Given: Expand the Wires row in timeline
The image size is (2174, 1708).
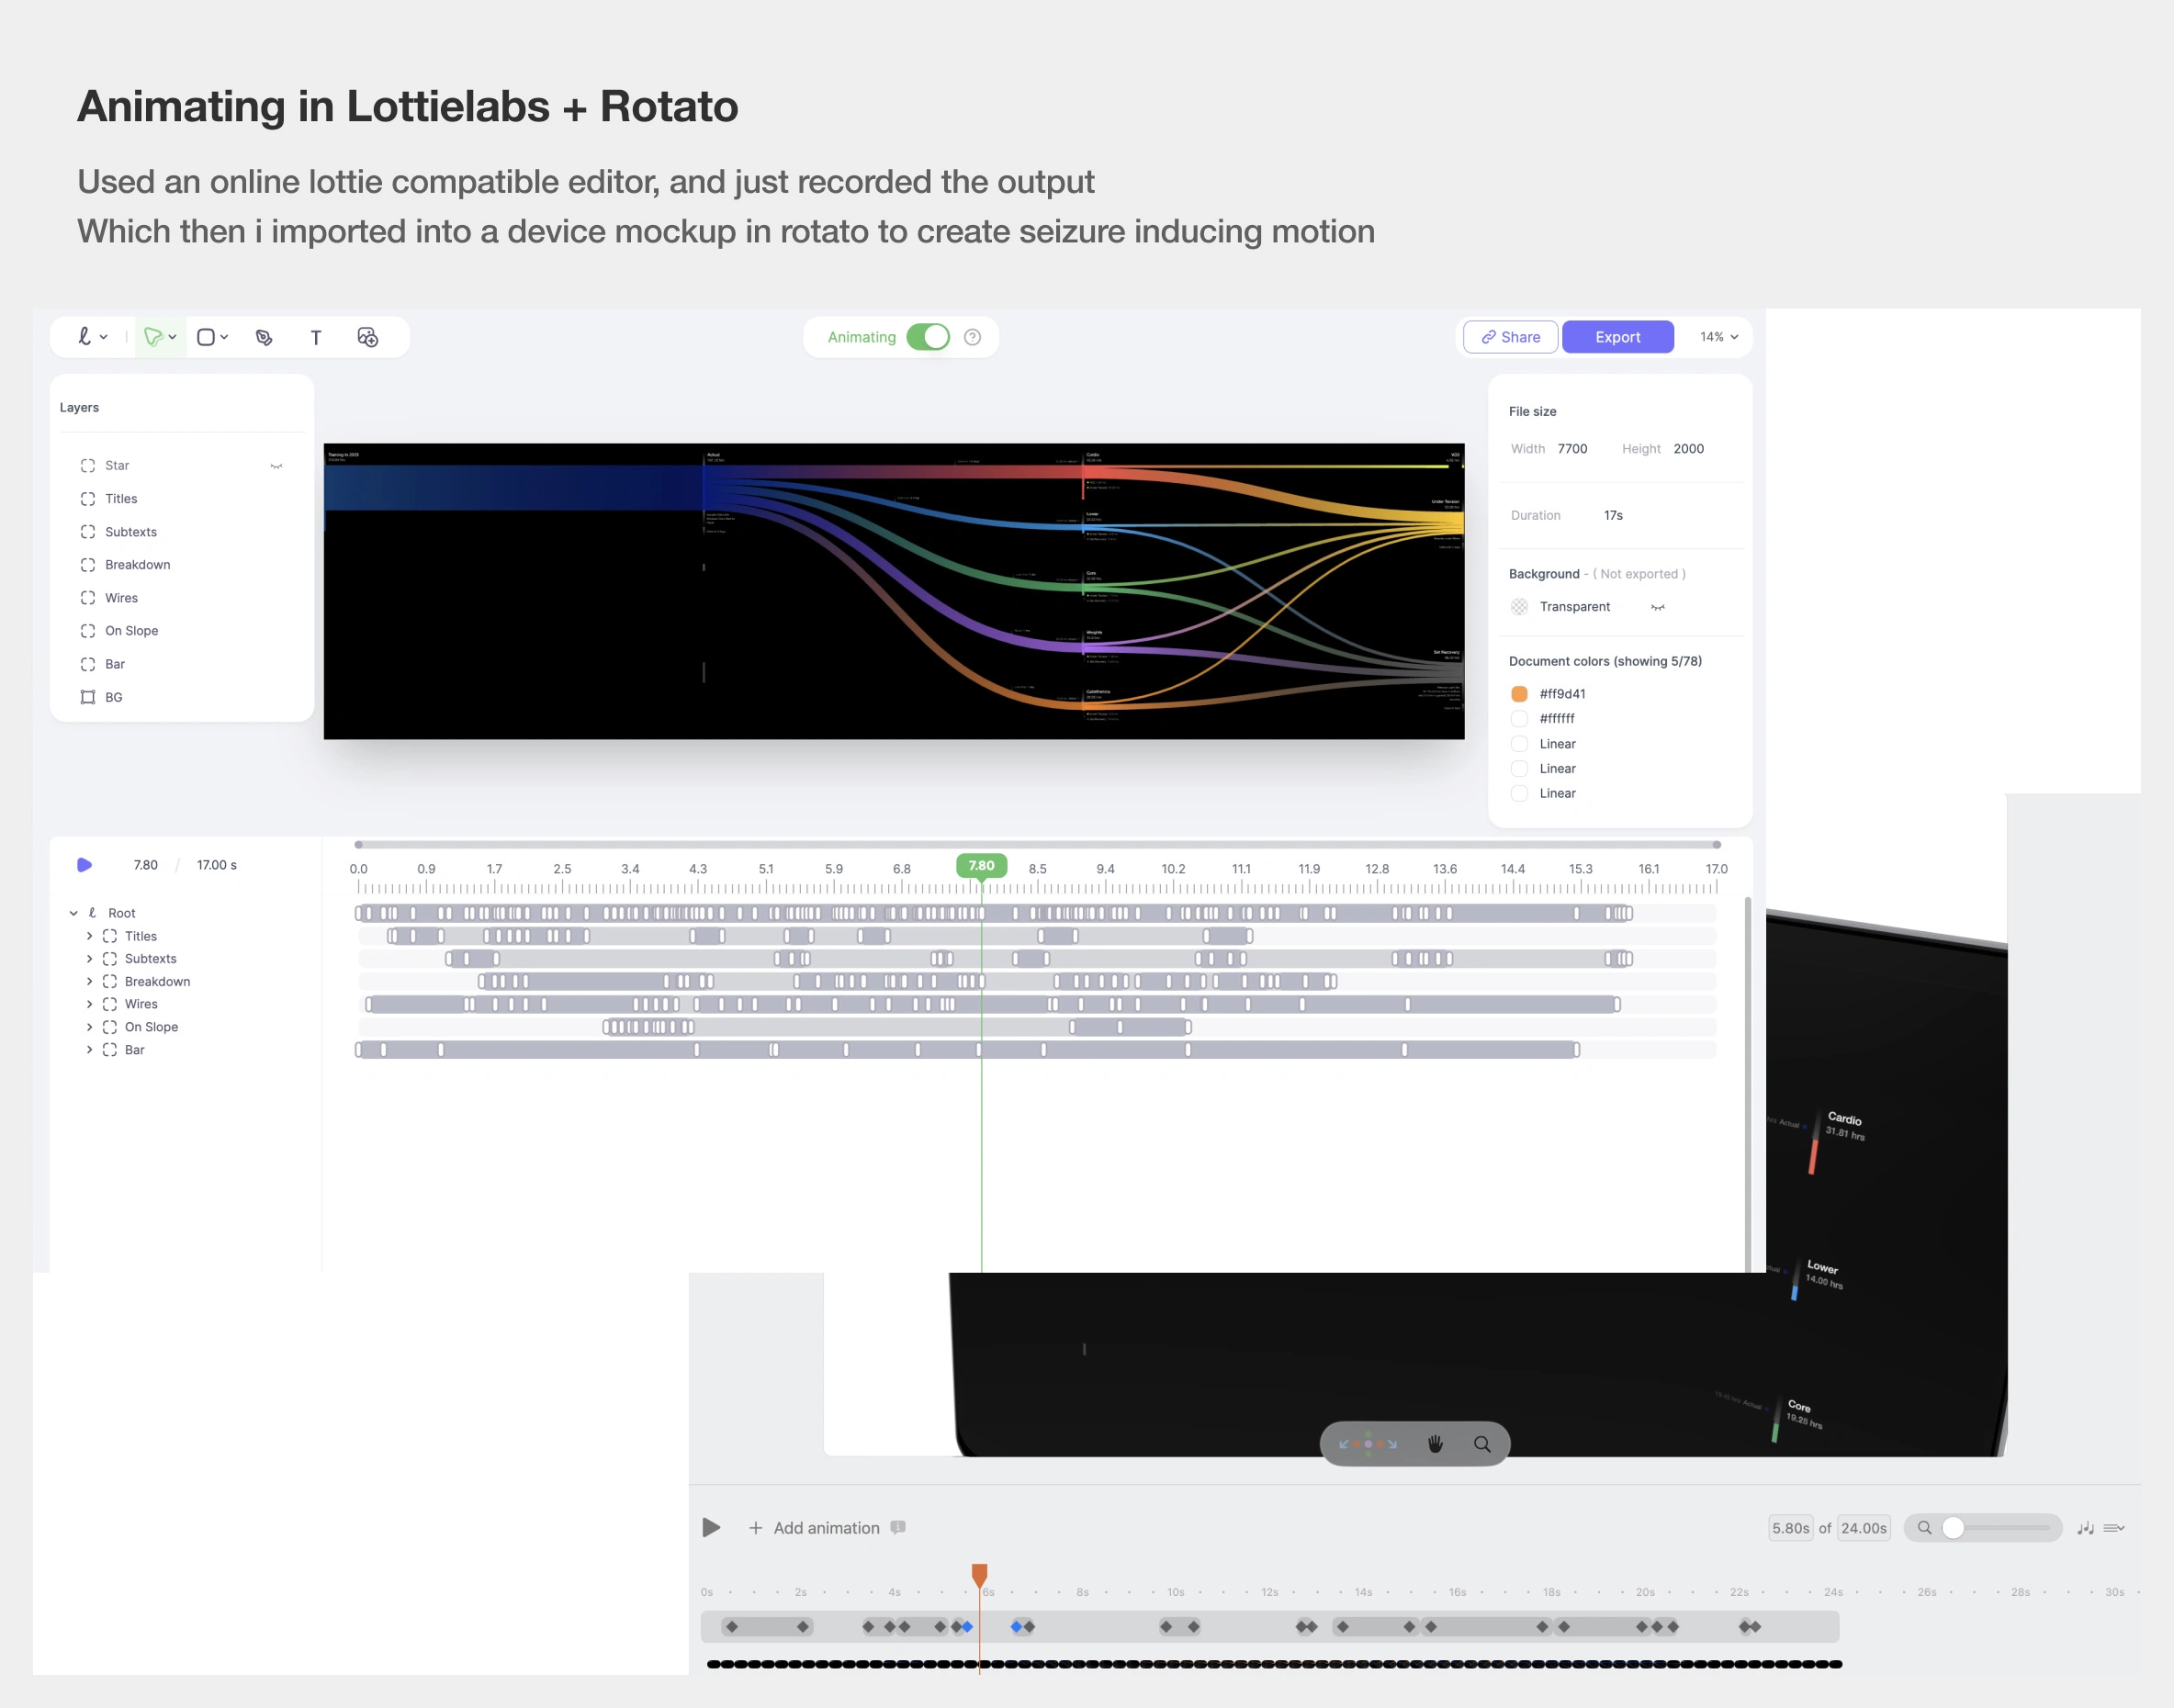Looking at the screenshot, I should (90, 1004).
